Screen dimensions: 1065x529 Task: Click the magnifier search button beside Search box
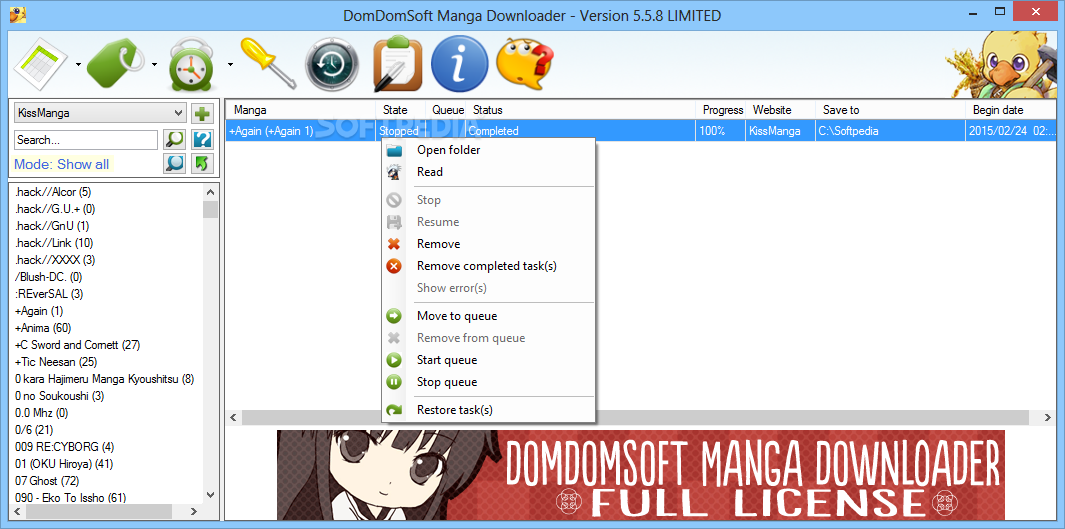(175, 140)
